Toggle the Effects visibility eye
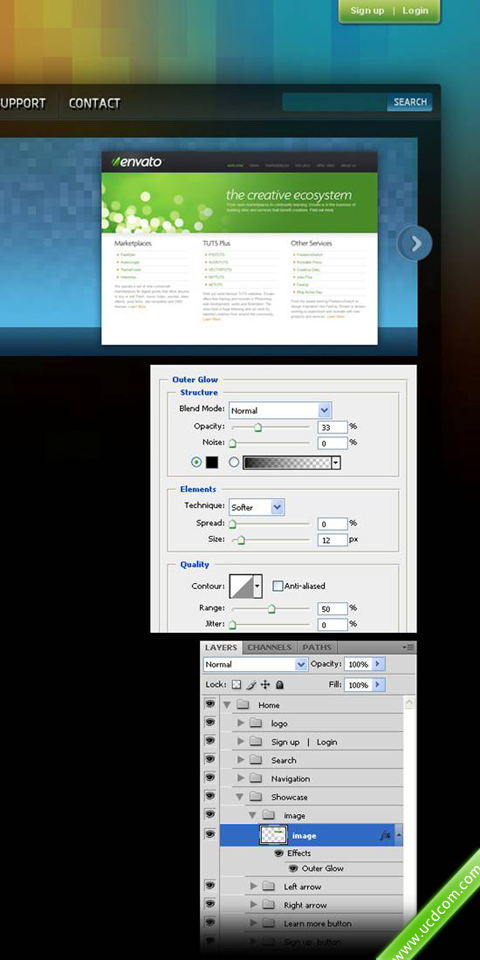Image resolution: width=480 pixels, height=960 pixels. point(279,853)
